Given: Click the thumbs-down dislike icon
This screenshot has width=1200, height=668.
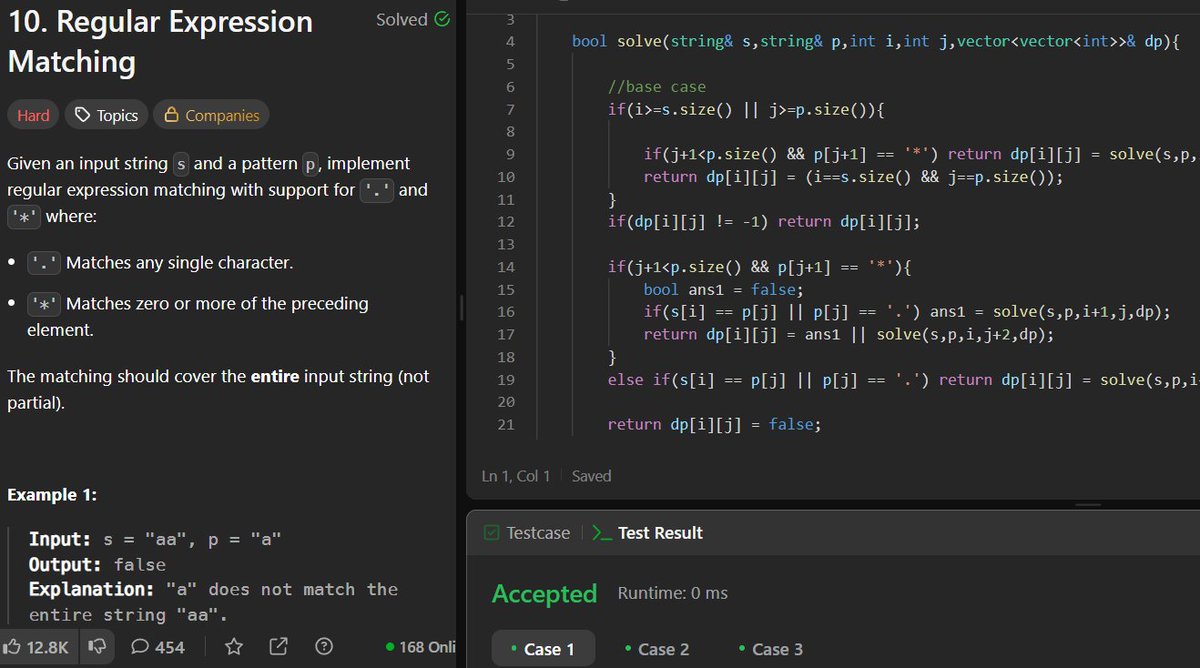Looking at the screenshot, I should (97, 647).
